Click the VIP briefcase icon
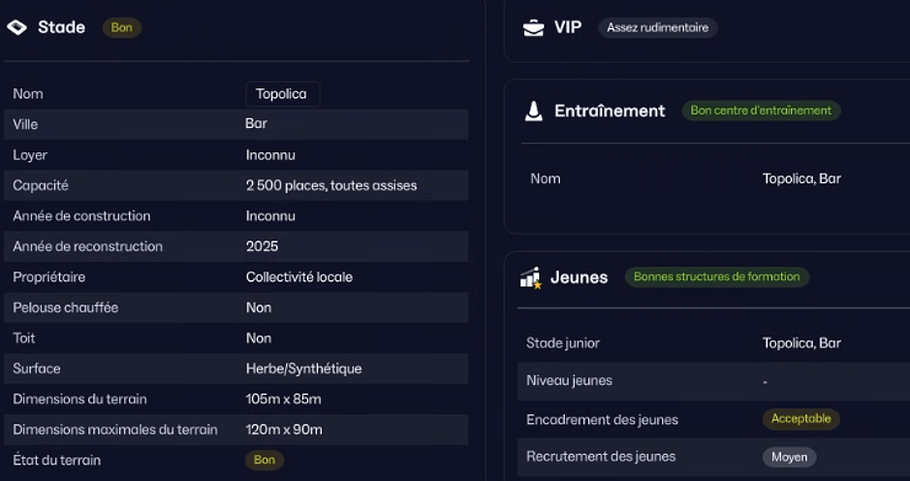Viewport: 910px width, 481px height. 533,27
